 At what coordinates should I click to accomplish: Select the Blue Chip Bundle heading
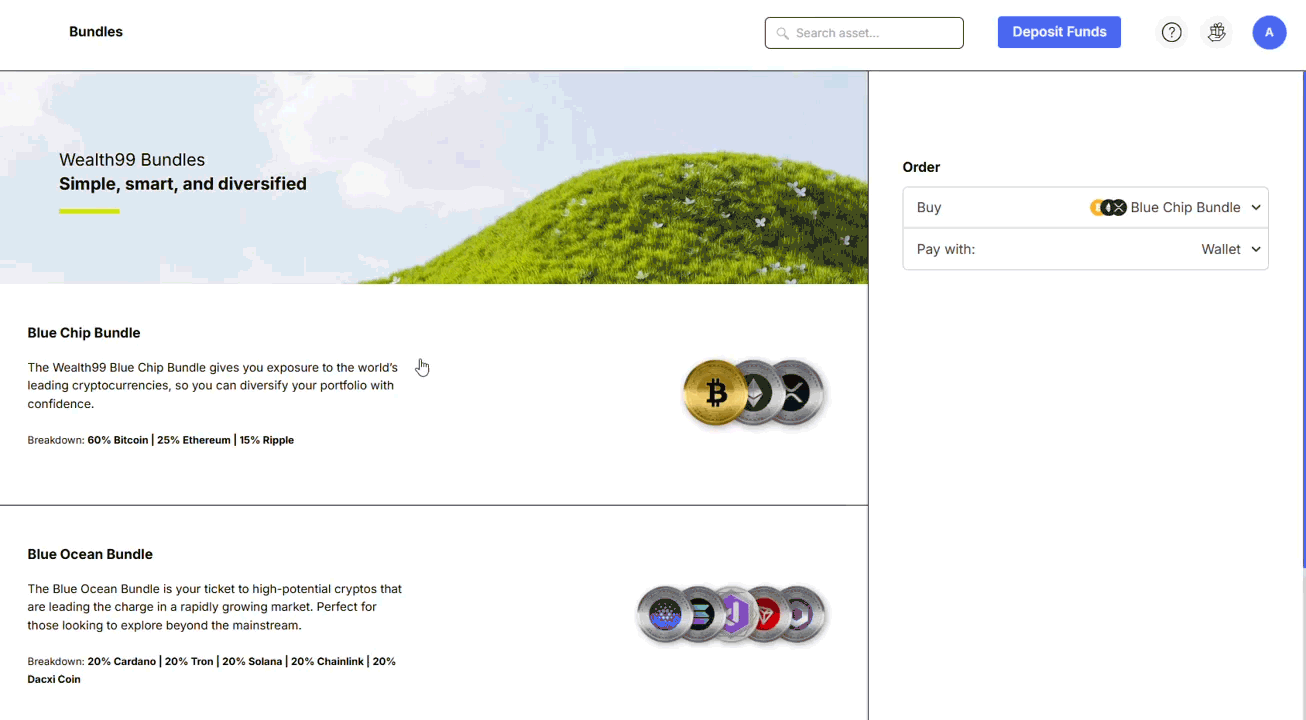click(x=84, y=333)
